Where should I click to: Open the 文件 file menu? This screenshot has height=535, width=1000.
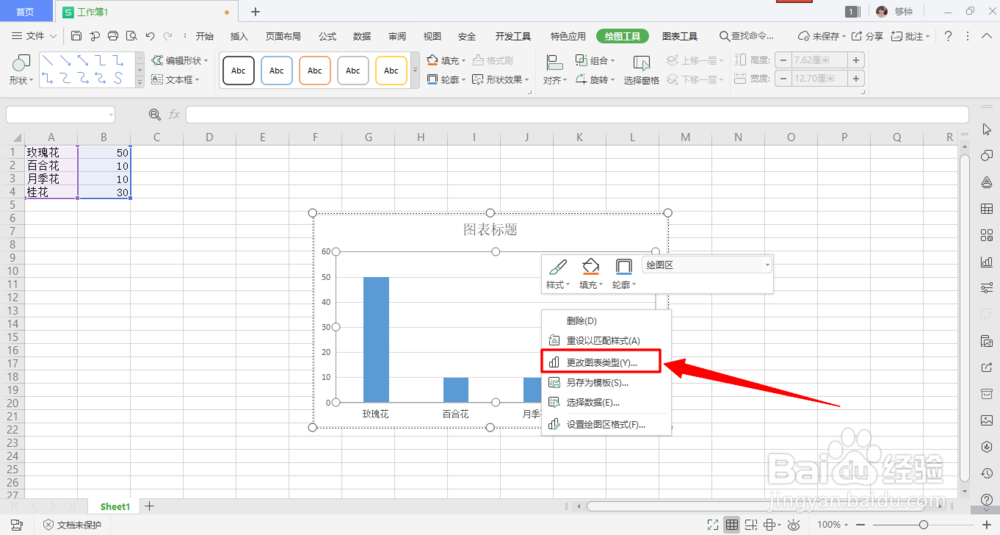[34, 36]
